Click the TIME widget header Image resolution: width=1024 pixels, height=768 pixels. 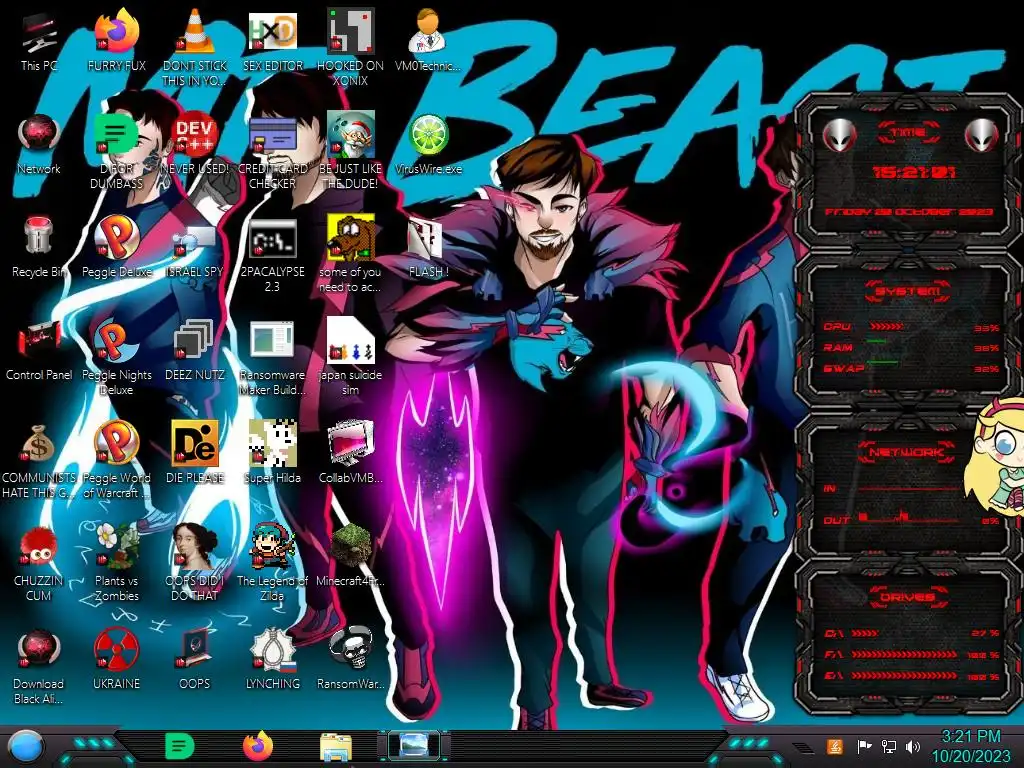pyautogui.click(x=908, y=133)
